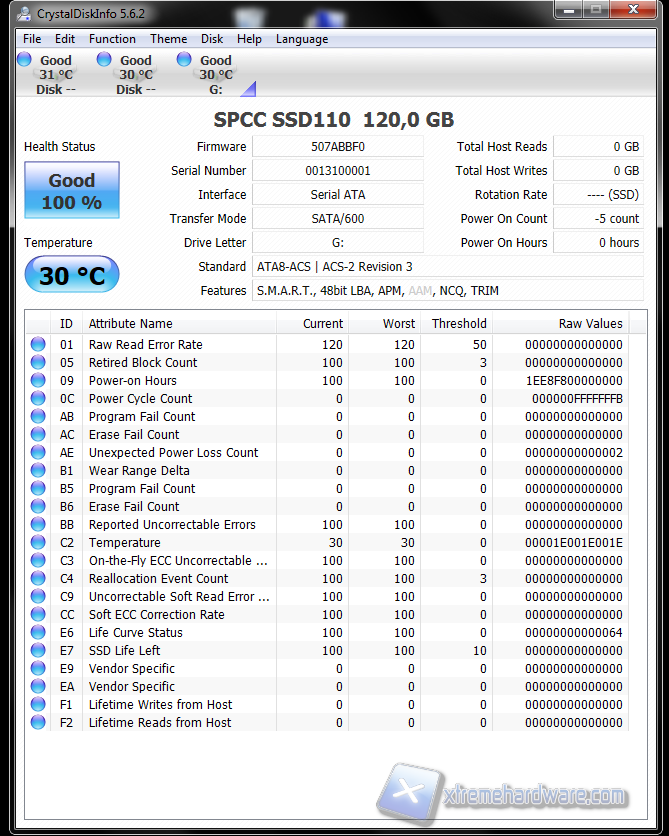Click the Attribute Name column header
This screenshot has width=669, height=836.
[x=130, y=323]
